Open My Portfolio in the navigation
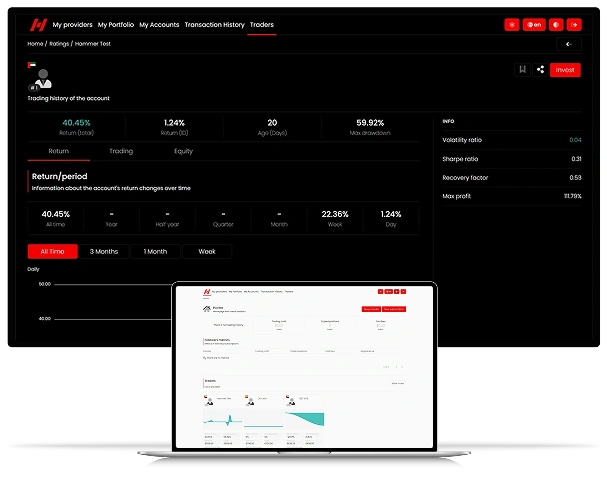The height and width of the screenshot is (477, 607). [x=115, y=24]
